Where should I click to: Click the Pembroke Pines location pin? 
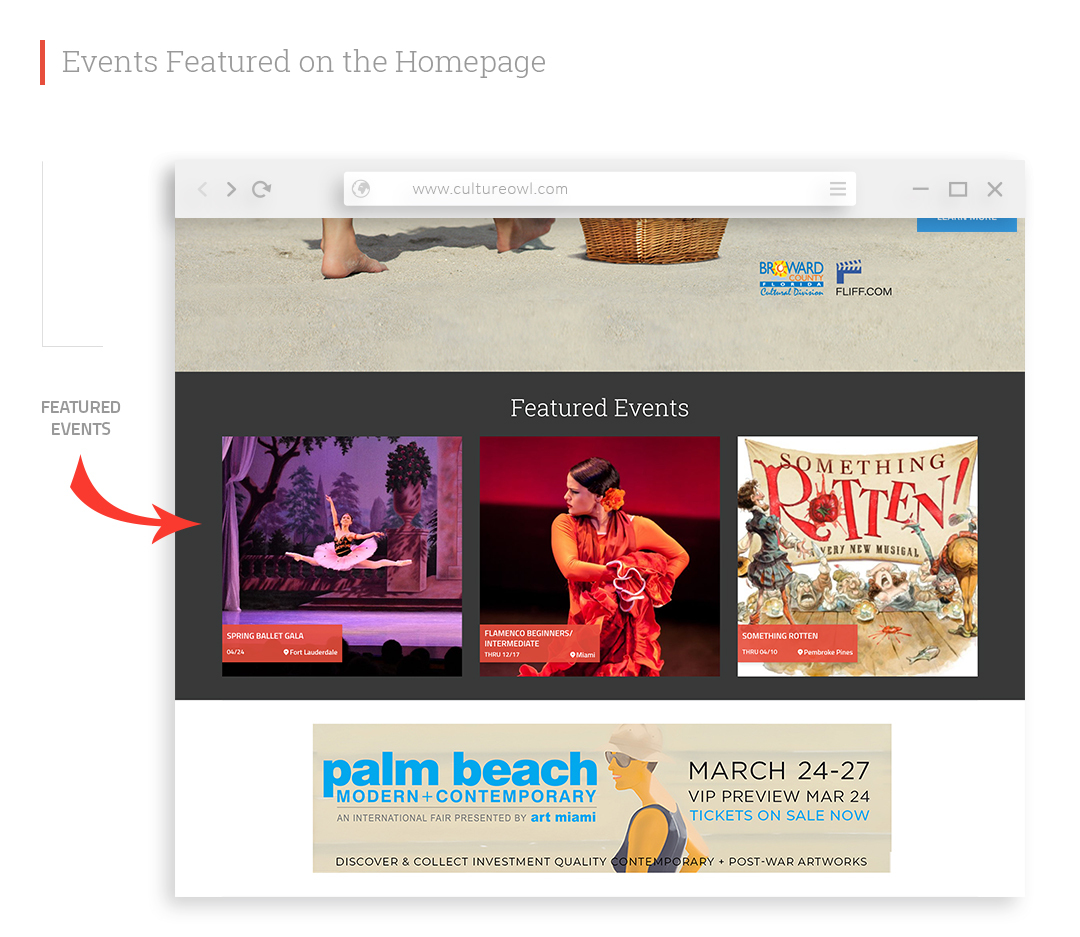click(x=801, y=653)
